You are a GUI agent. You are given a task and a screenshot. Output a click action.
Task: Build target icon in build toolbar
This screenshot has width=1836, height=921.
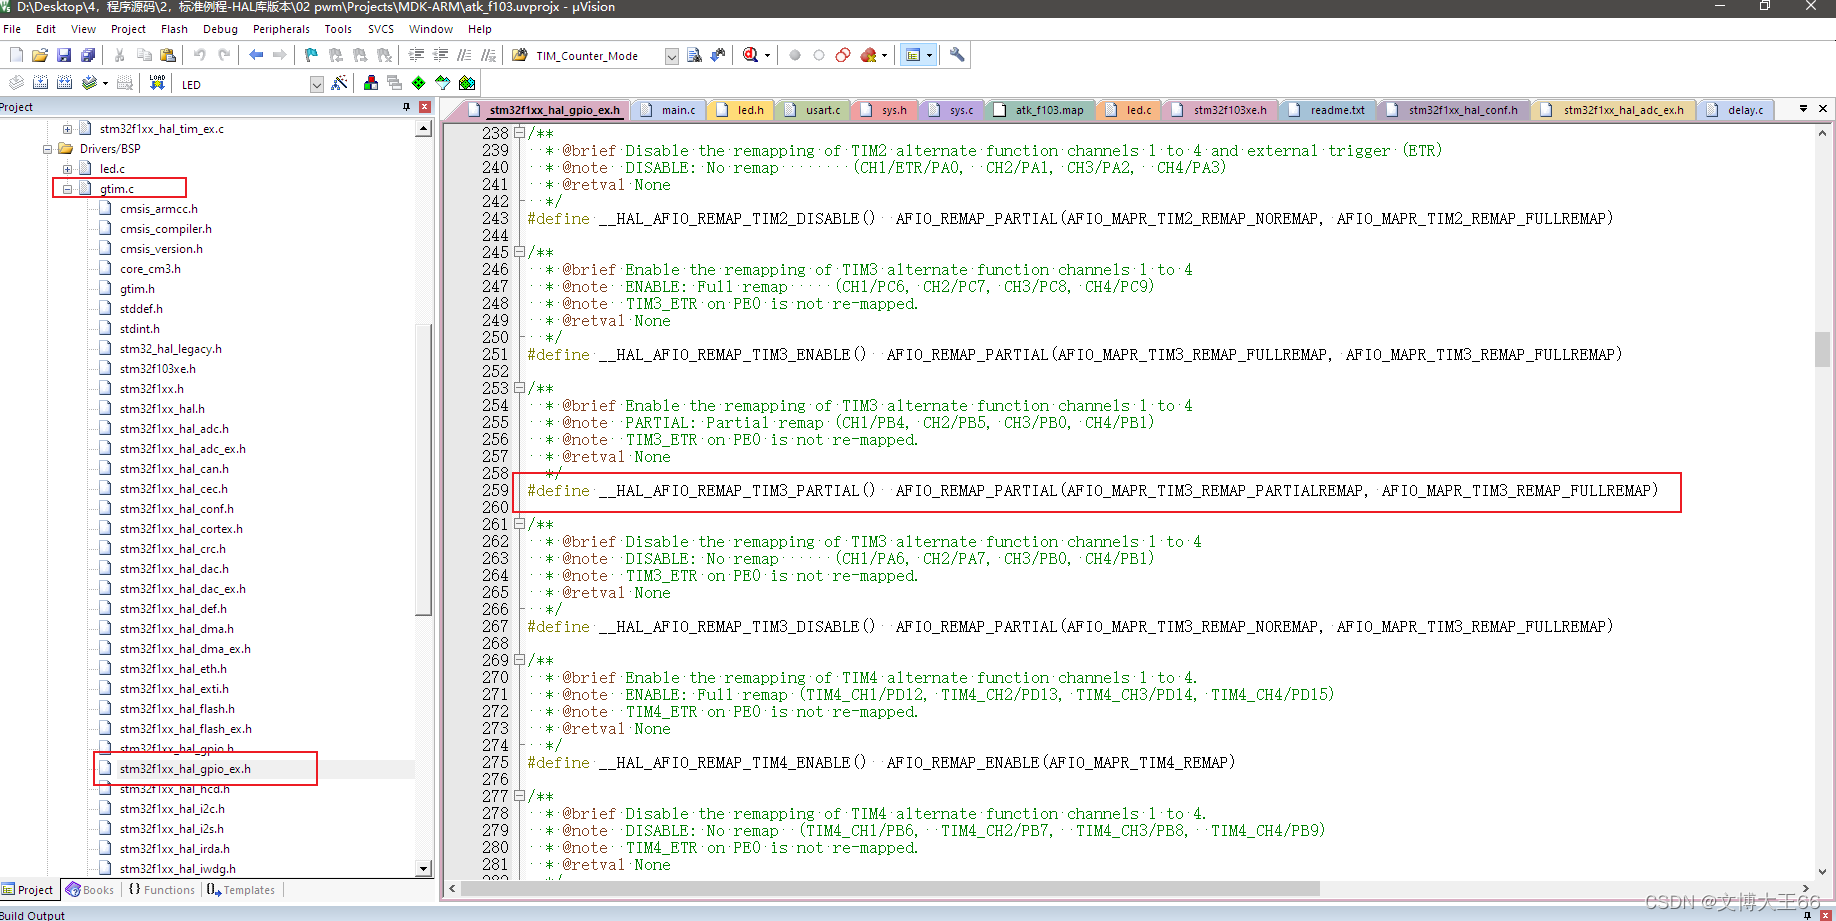40,83
